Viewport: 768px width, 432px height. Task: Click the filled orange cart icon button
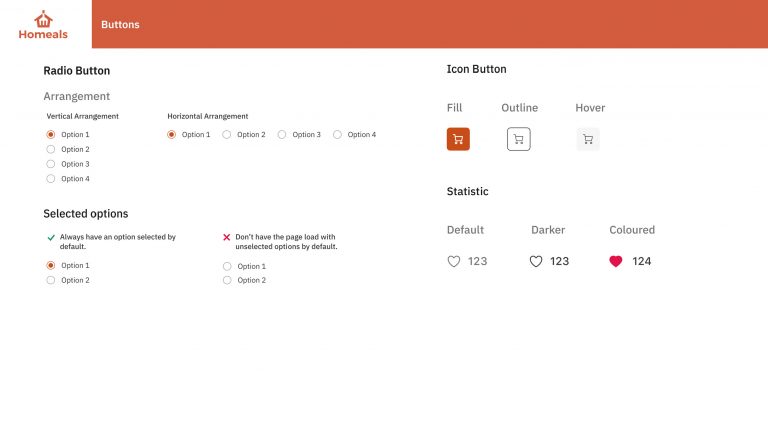(x=458, y=139)
